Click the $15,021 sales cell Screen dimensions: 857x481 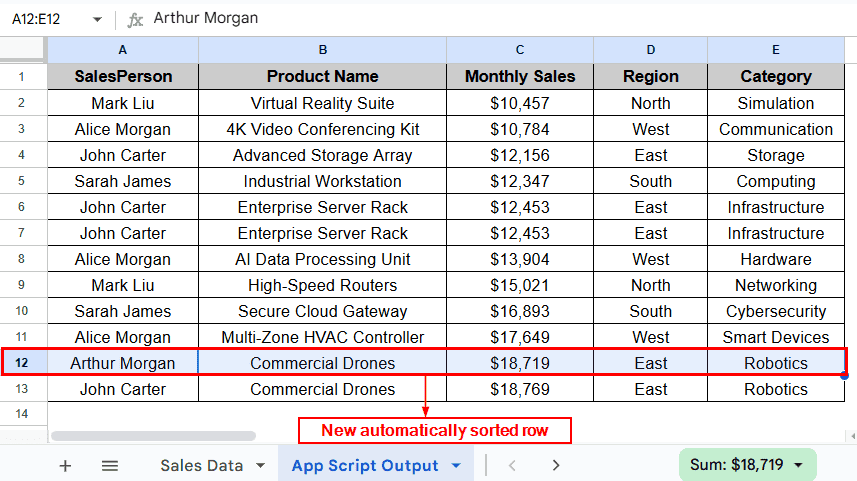520,285
